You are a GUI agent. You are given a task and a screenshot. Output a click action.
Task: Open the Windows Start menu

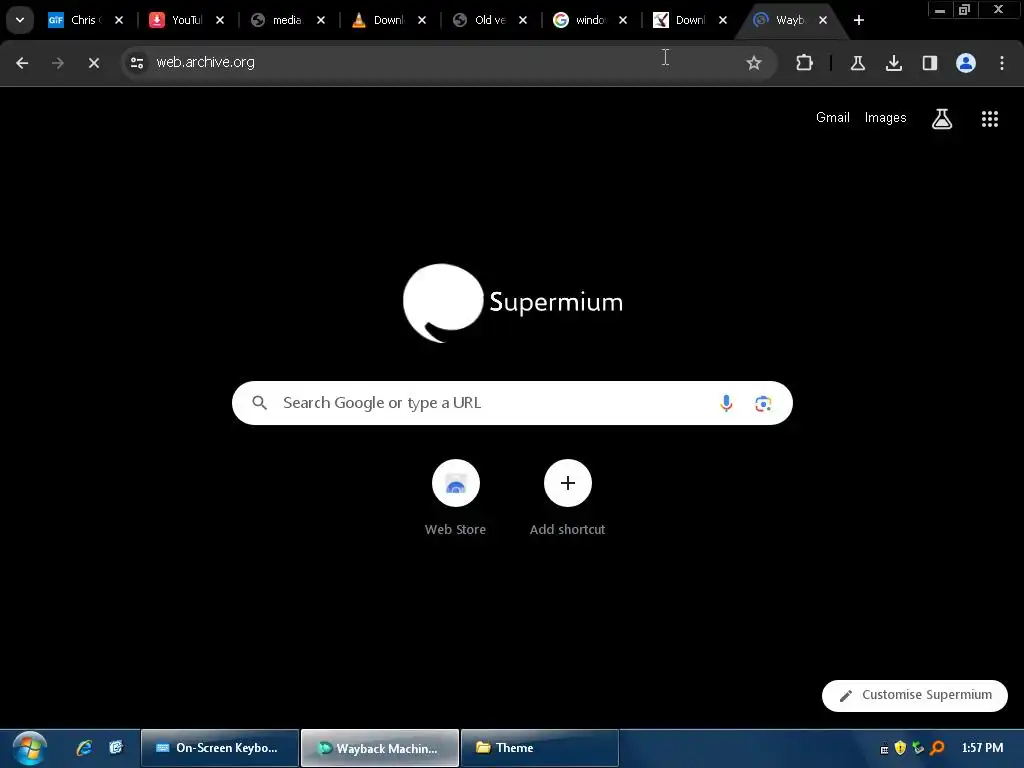tap(29, 748)
